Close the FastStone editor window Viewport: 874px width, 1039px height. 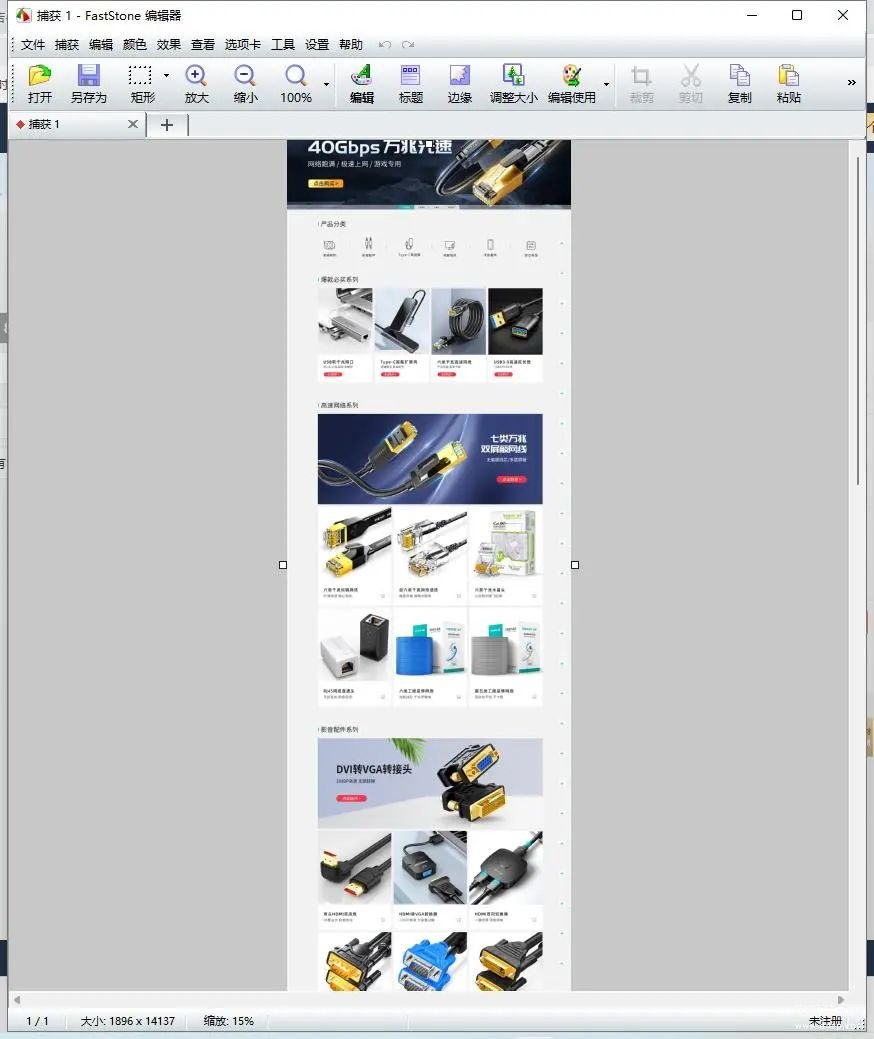pyautogui.click(x=843, y=15)
